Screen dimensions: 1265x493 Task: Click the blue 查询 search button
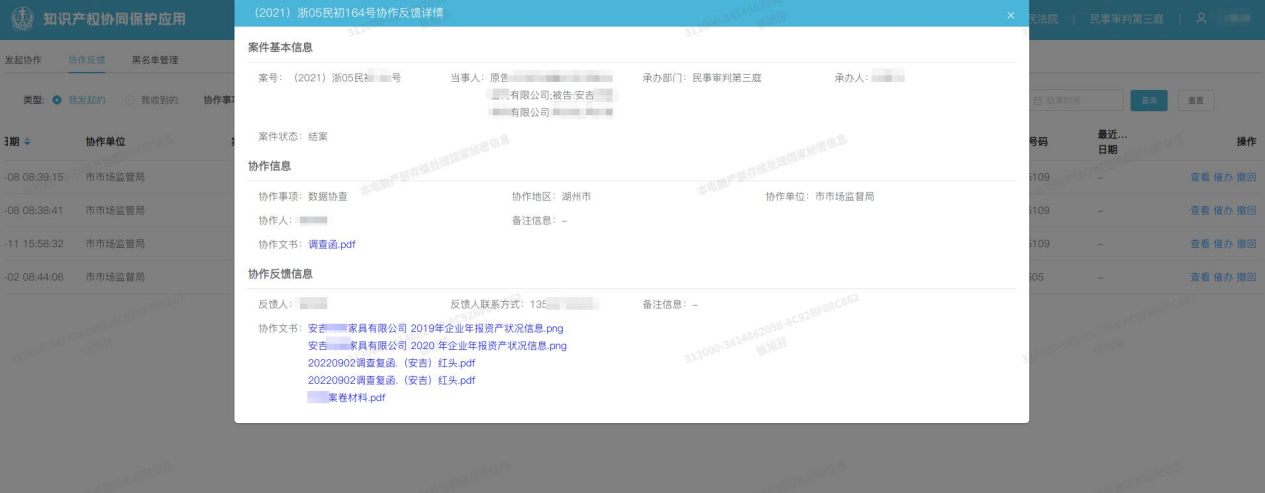[1148, 100]
